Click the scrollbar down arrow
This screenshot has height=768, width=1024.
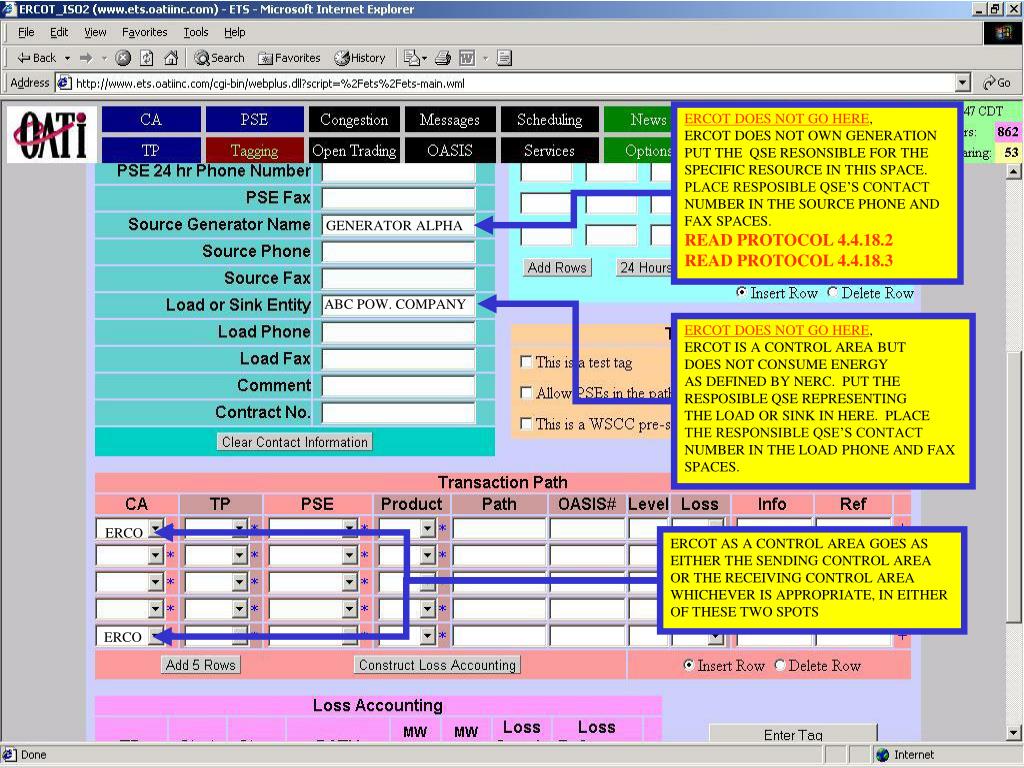pyautogui.click(x=1013, y=733)
